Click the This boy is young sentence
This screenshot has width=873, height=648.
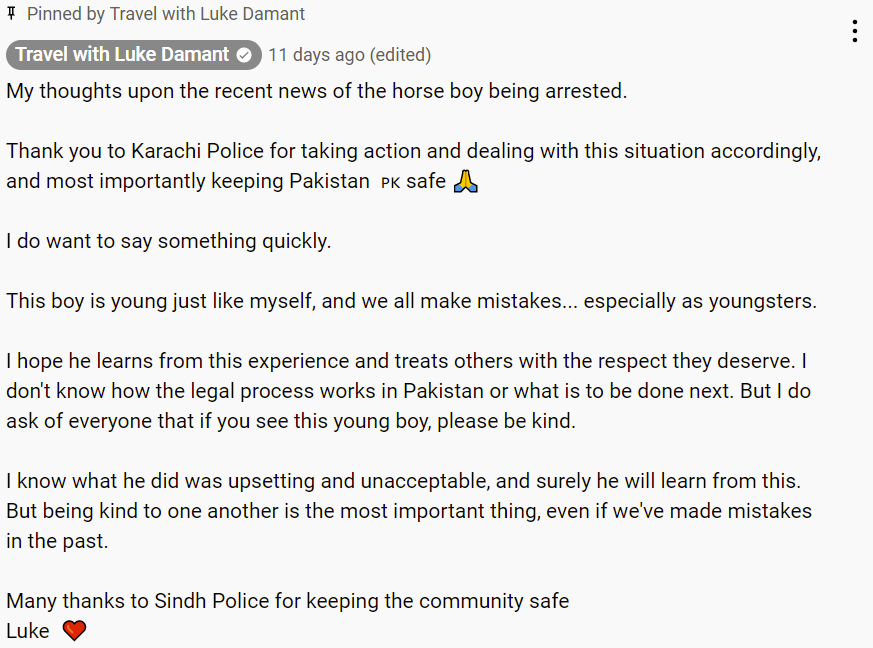[x=411, y=301]
